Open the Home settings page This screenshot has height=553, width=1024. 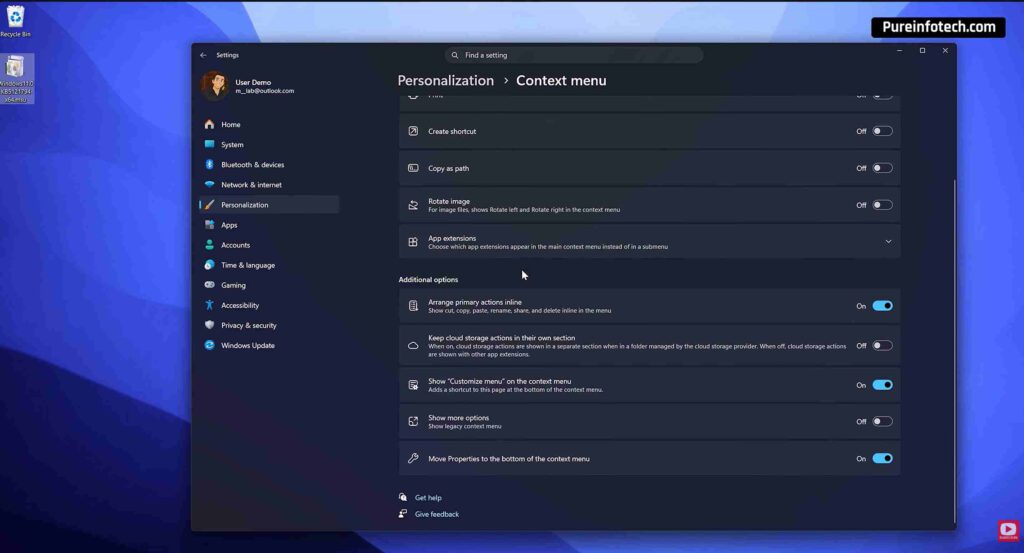pos(269,124)
